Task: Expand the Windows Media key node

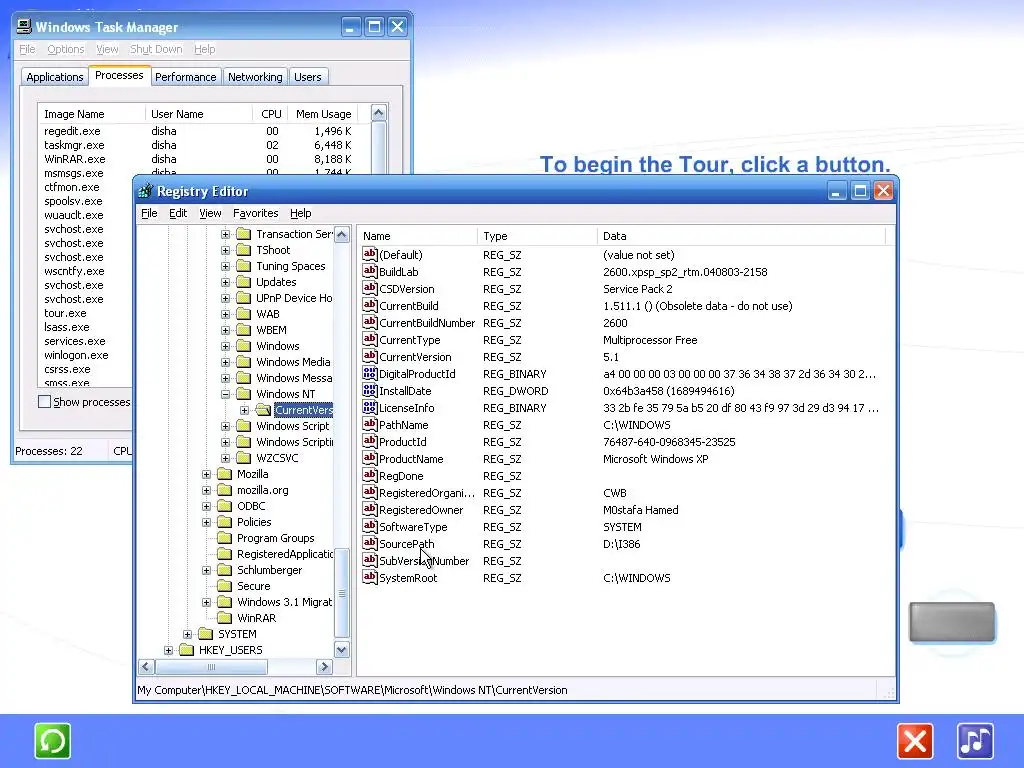Action: click(x=225, y=362)
